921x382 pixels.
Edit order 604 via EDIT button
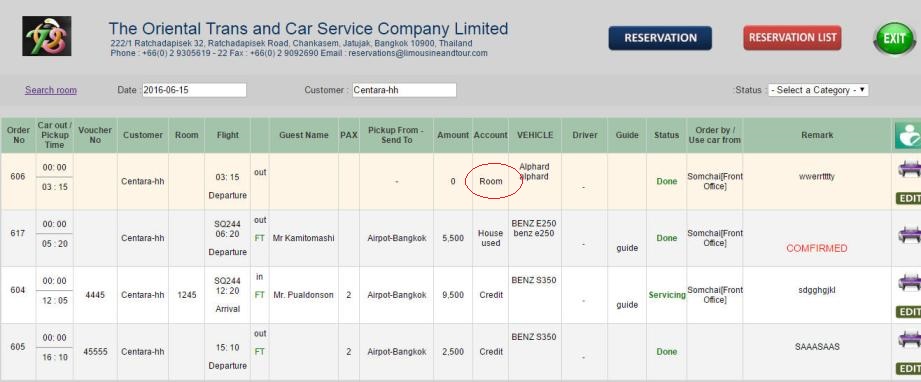(x=909, y=312)
